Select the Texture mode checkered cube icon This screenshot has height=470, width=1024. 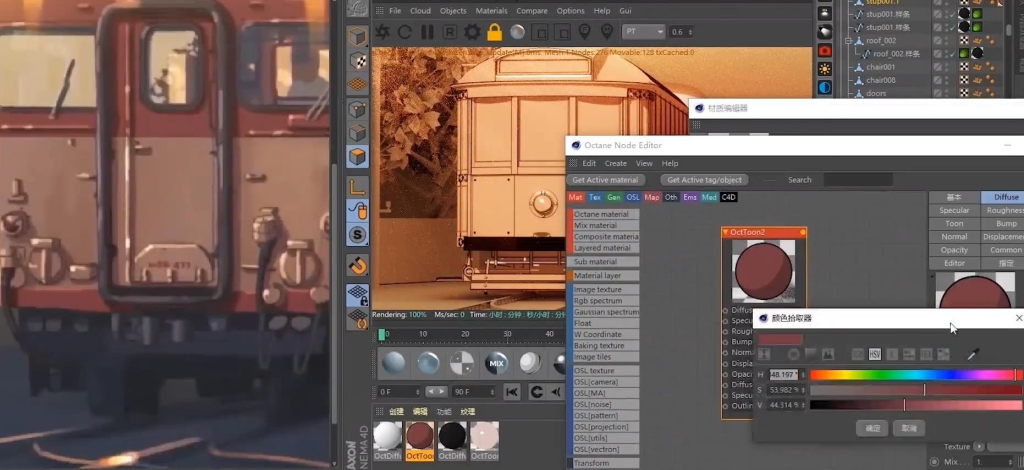coord(357,61)
